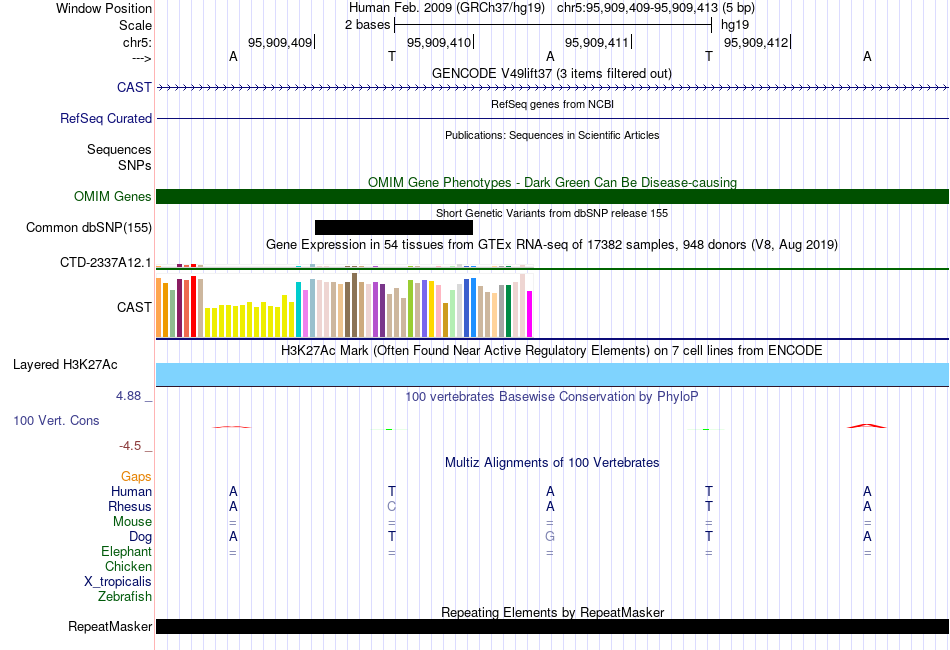Click 'chr5:95,909,409-95,909,413 (5 bp)' range text
The height and width of the screenshot is (650, 950).
tap(656, 8)
